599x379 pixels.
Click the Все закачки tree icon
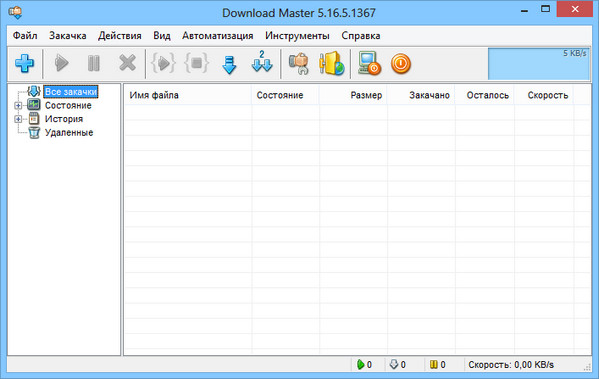(34, 91)
